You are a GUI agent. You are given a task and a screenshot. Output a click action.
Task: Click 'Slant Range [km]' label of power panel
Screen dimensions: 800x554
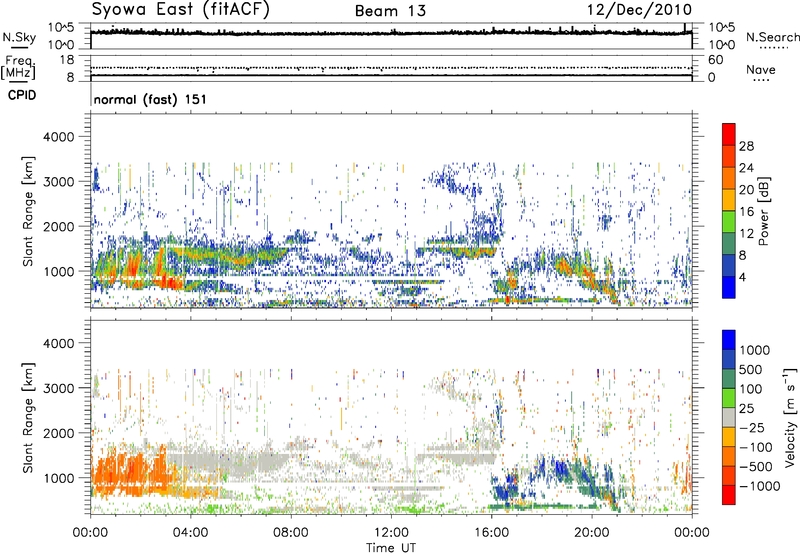tap(28, 211)
